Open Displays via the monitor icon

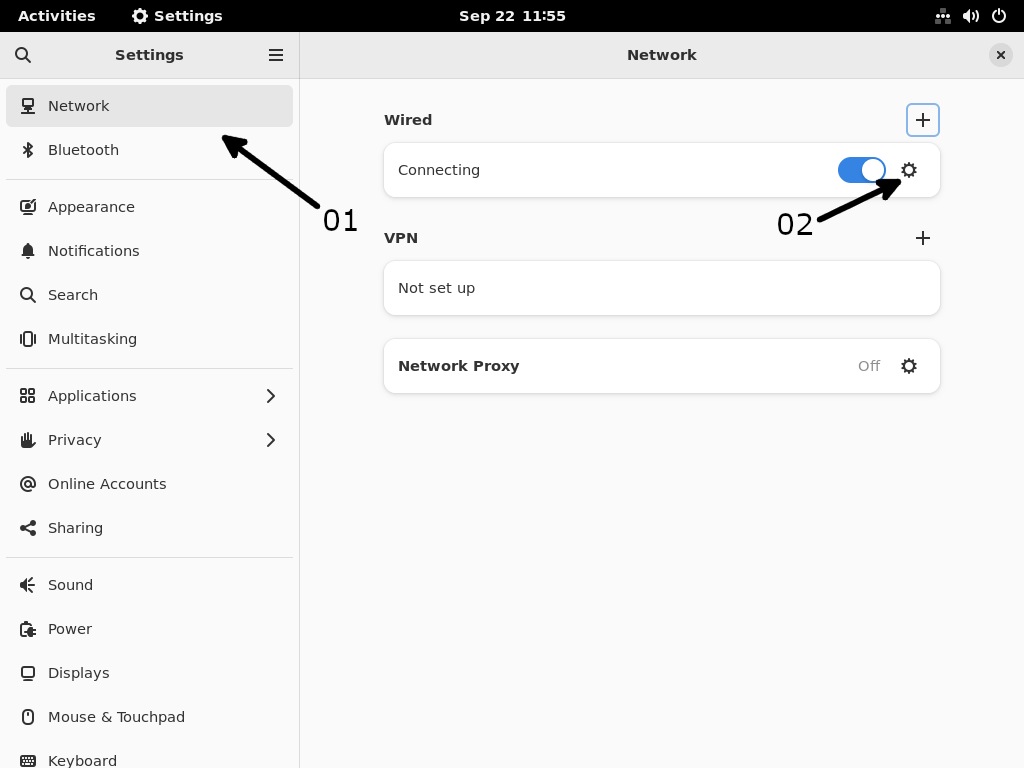click(28, 672)
